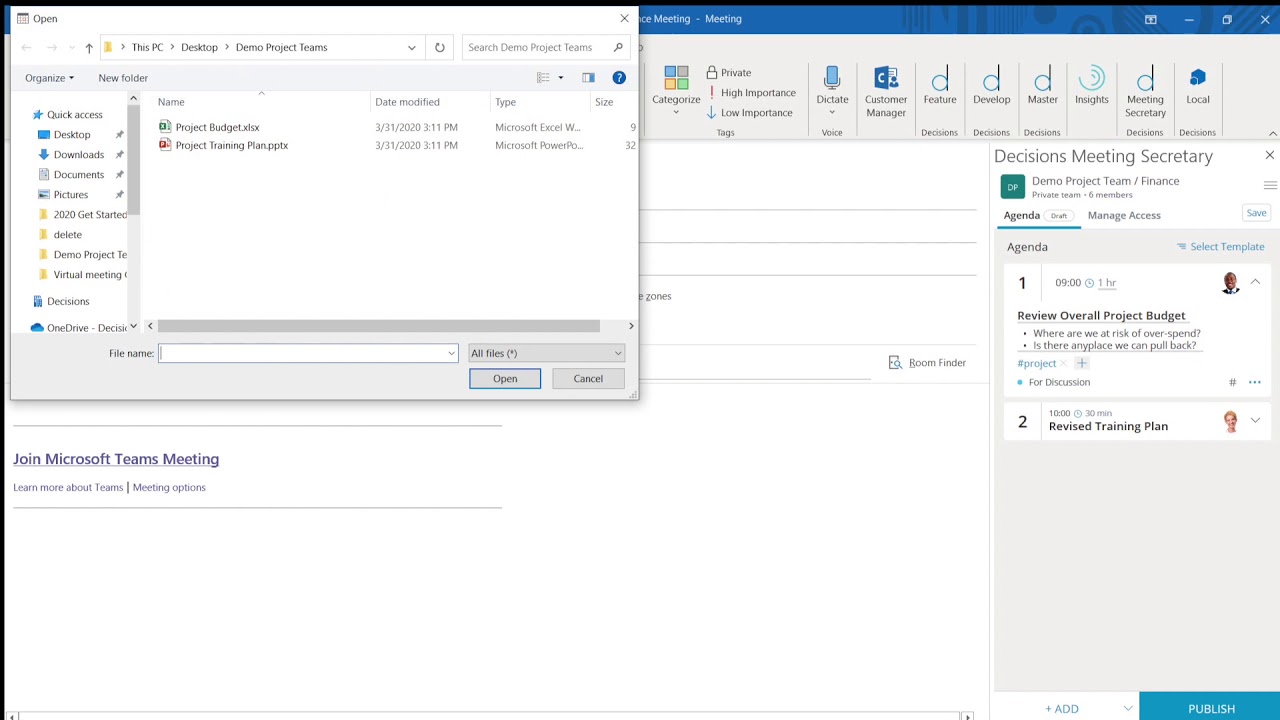Switch to the Manage Access tab

[1124, 215]
